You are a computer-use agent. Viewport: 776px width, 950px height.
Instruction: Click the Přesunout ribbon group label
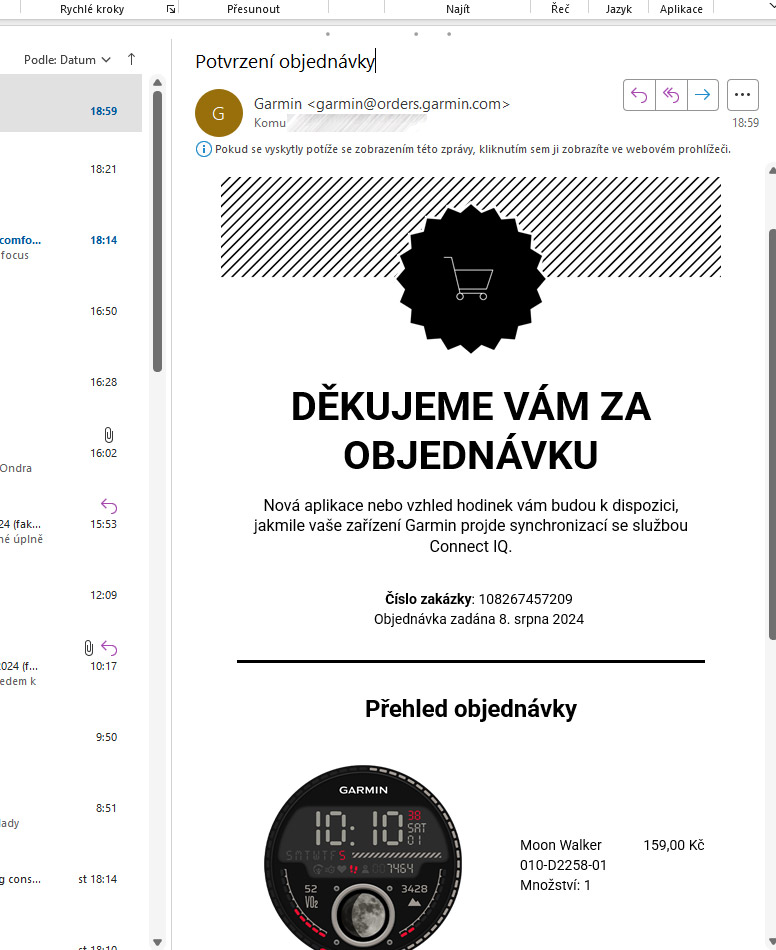(253, 9)
